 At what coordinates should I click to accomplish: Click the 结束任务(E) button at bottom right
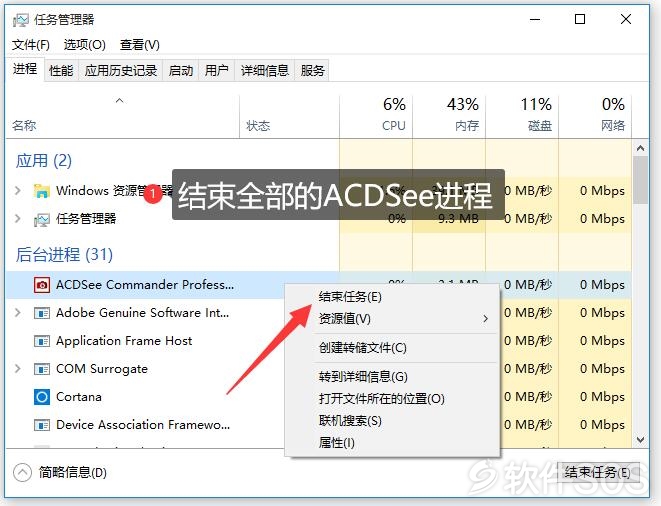[x=598, y=473]
